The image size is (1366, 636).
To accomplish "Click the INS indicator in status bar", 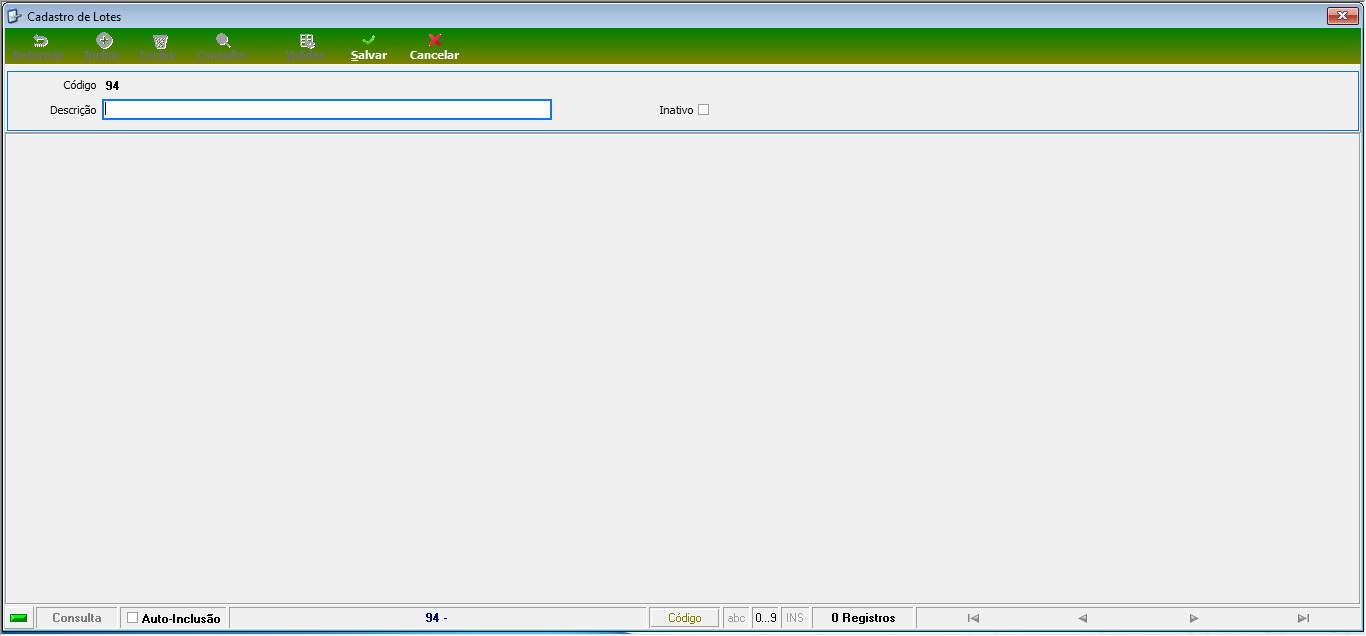I will (x=795, y=618).
